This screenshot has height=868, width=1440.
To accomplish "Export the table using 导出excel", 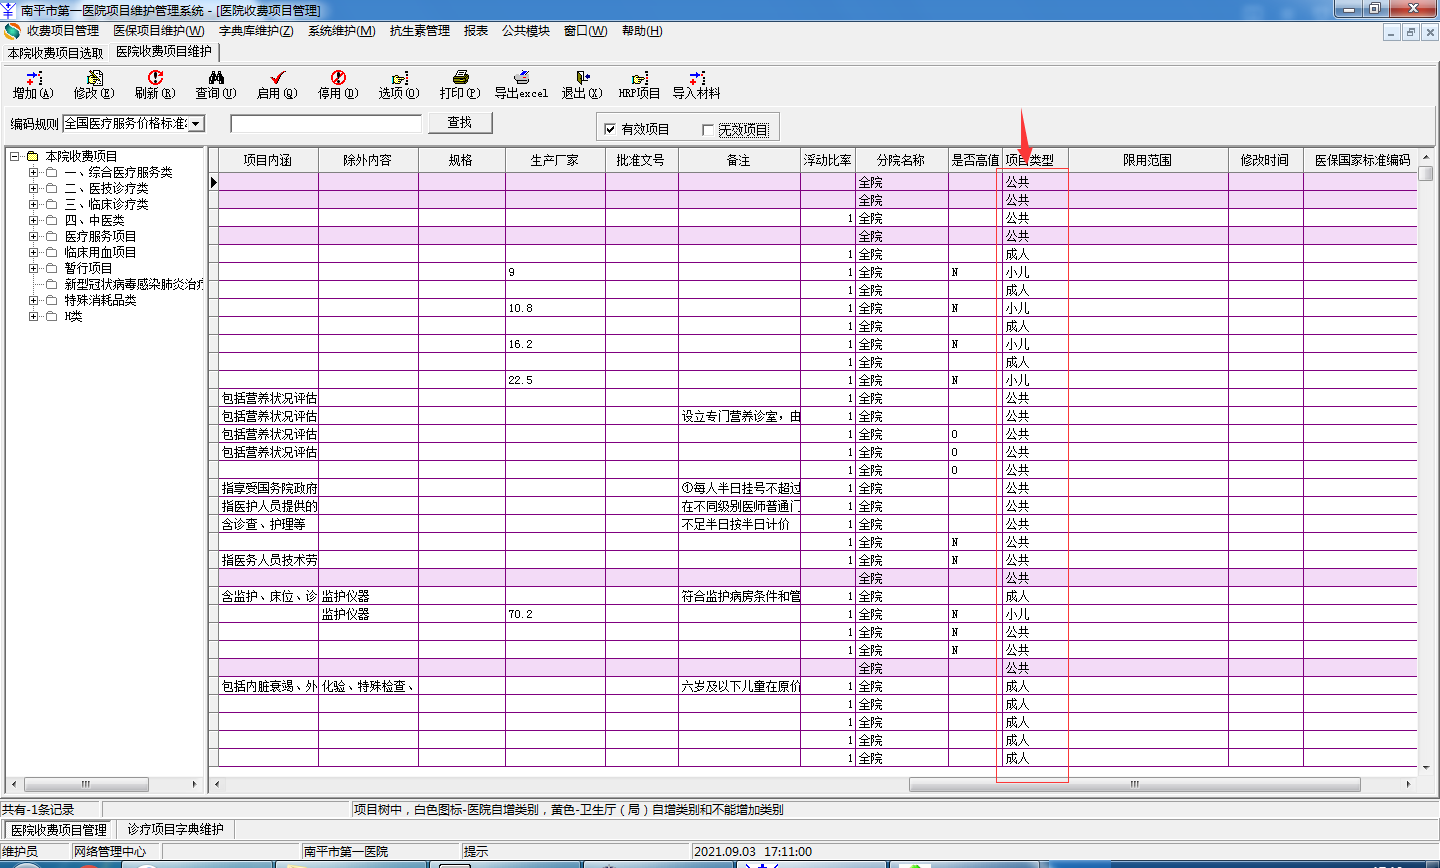I will pyautogui.click(x=521, y=85).
